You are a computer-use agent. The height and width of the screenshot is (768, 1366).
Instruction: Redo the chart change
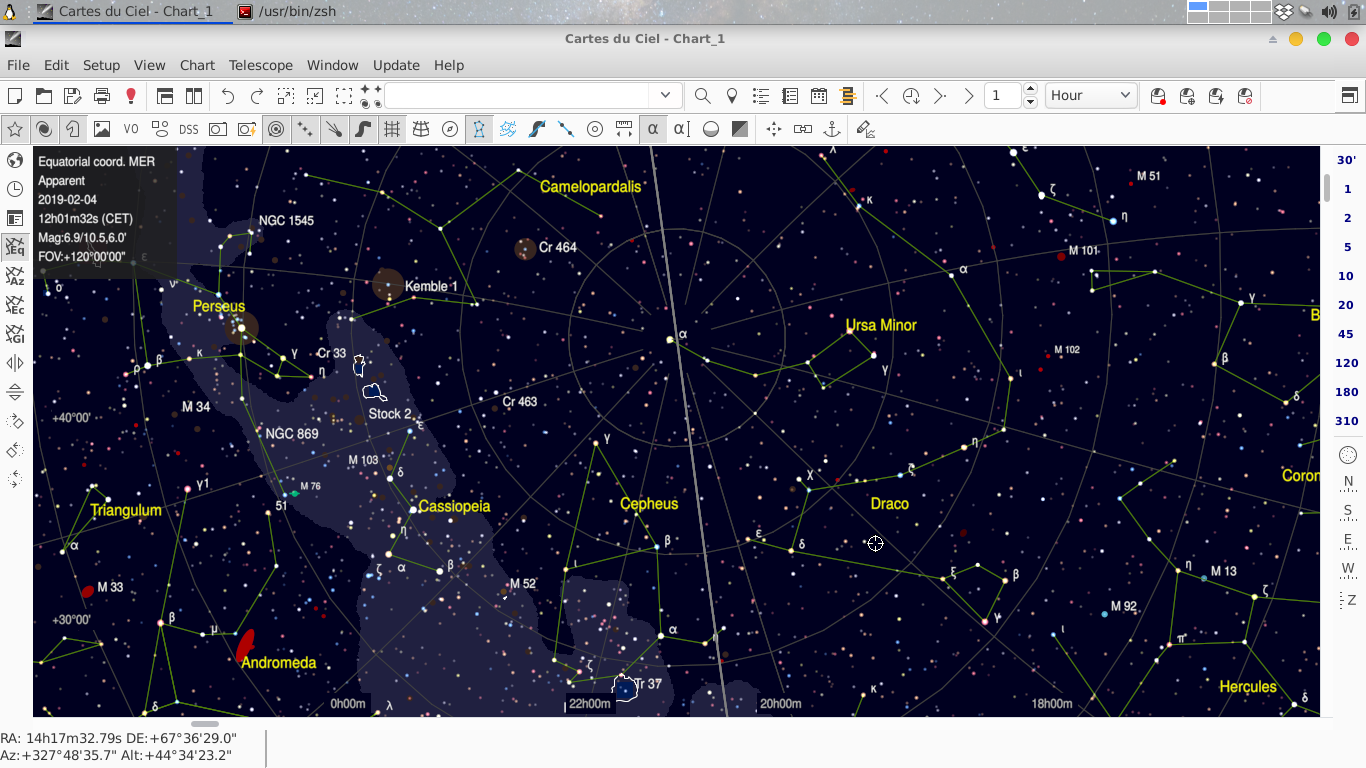pos(257,96)
